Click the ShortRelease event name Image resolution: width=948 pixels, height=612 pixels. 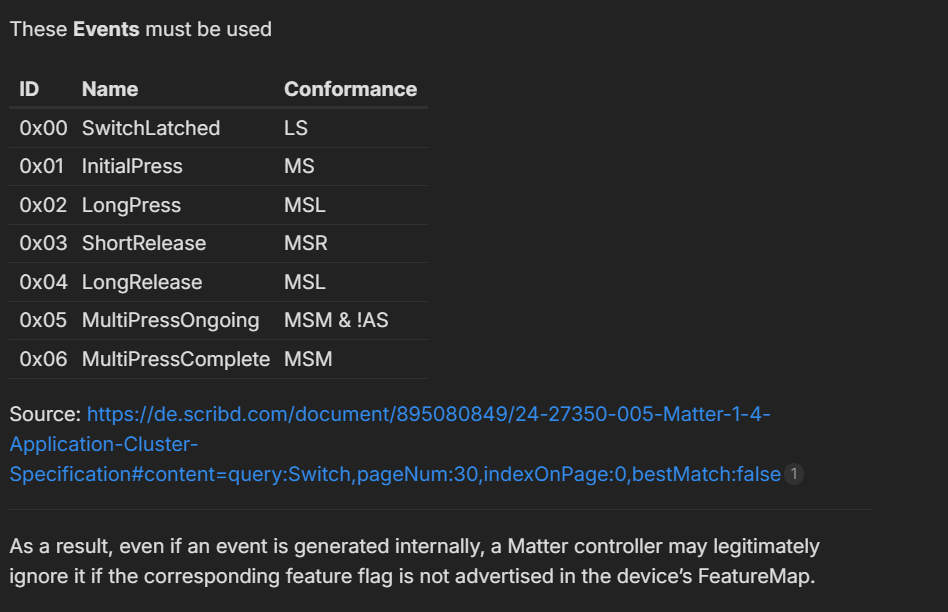[x=144, y=243]
